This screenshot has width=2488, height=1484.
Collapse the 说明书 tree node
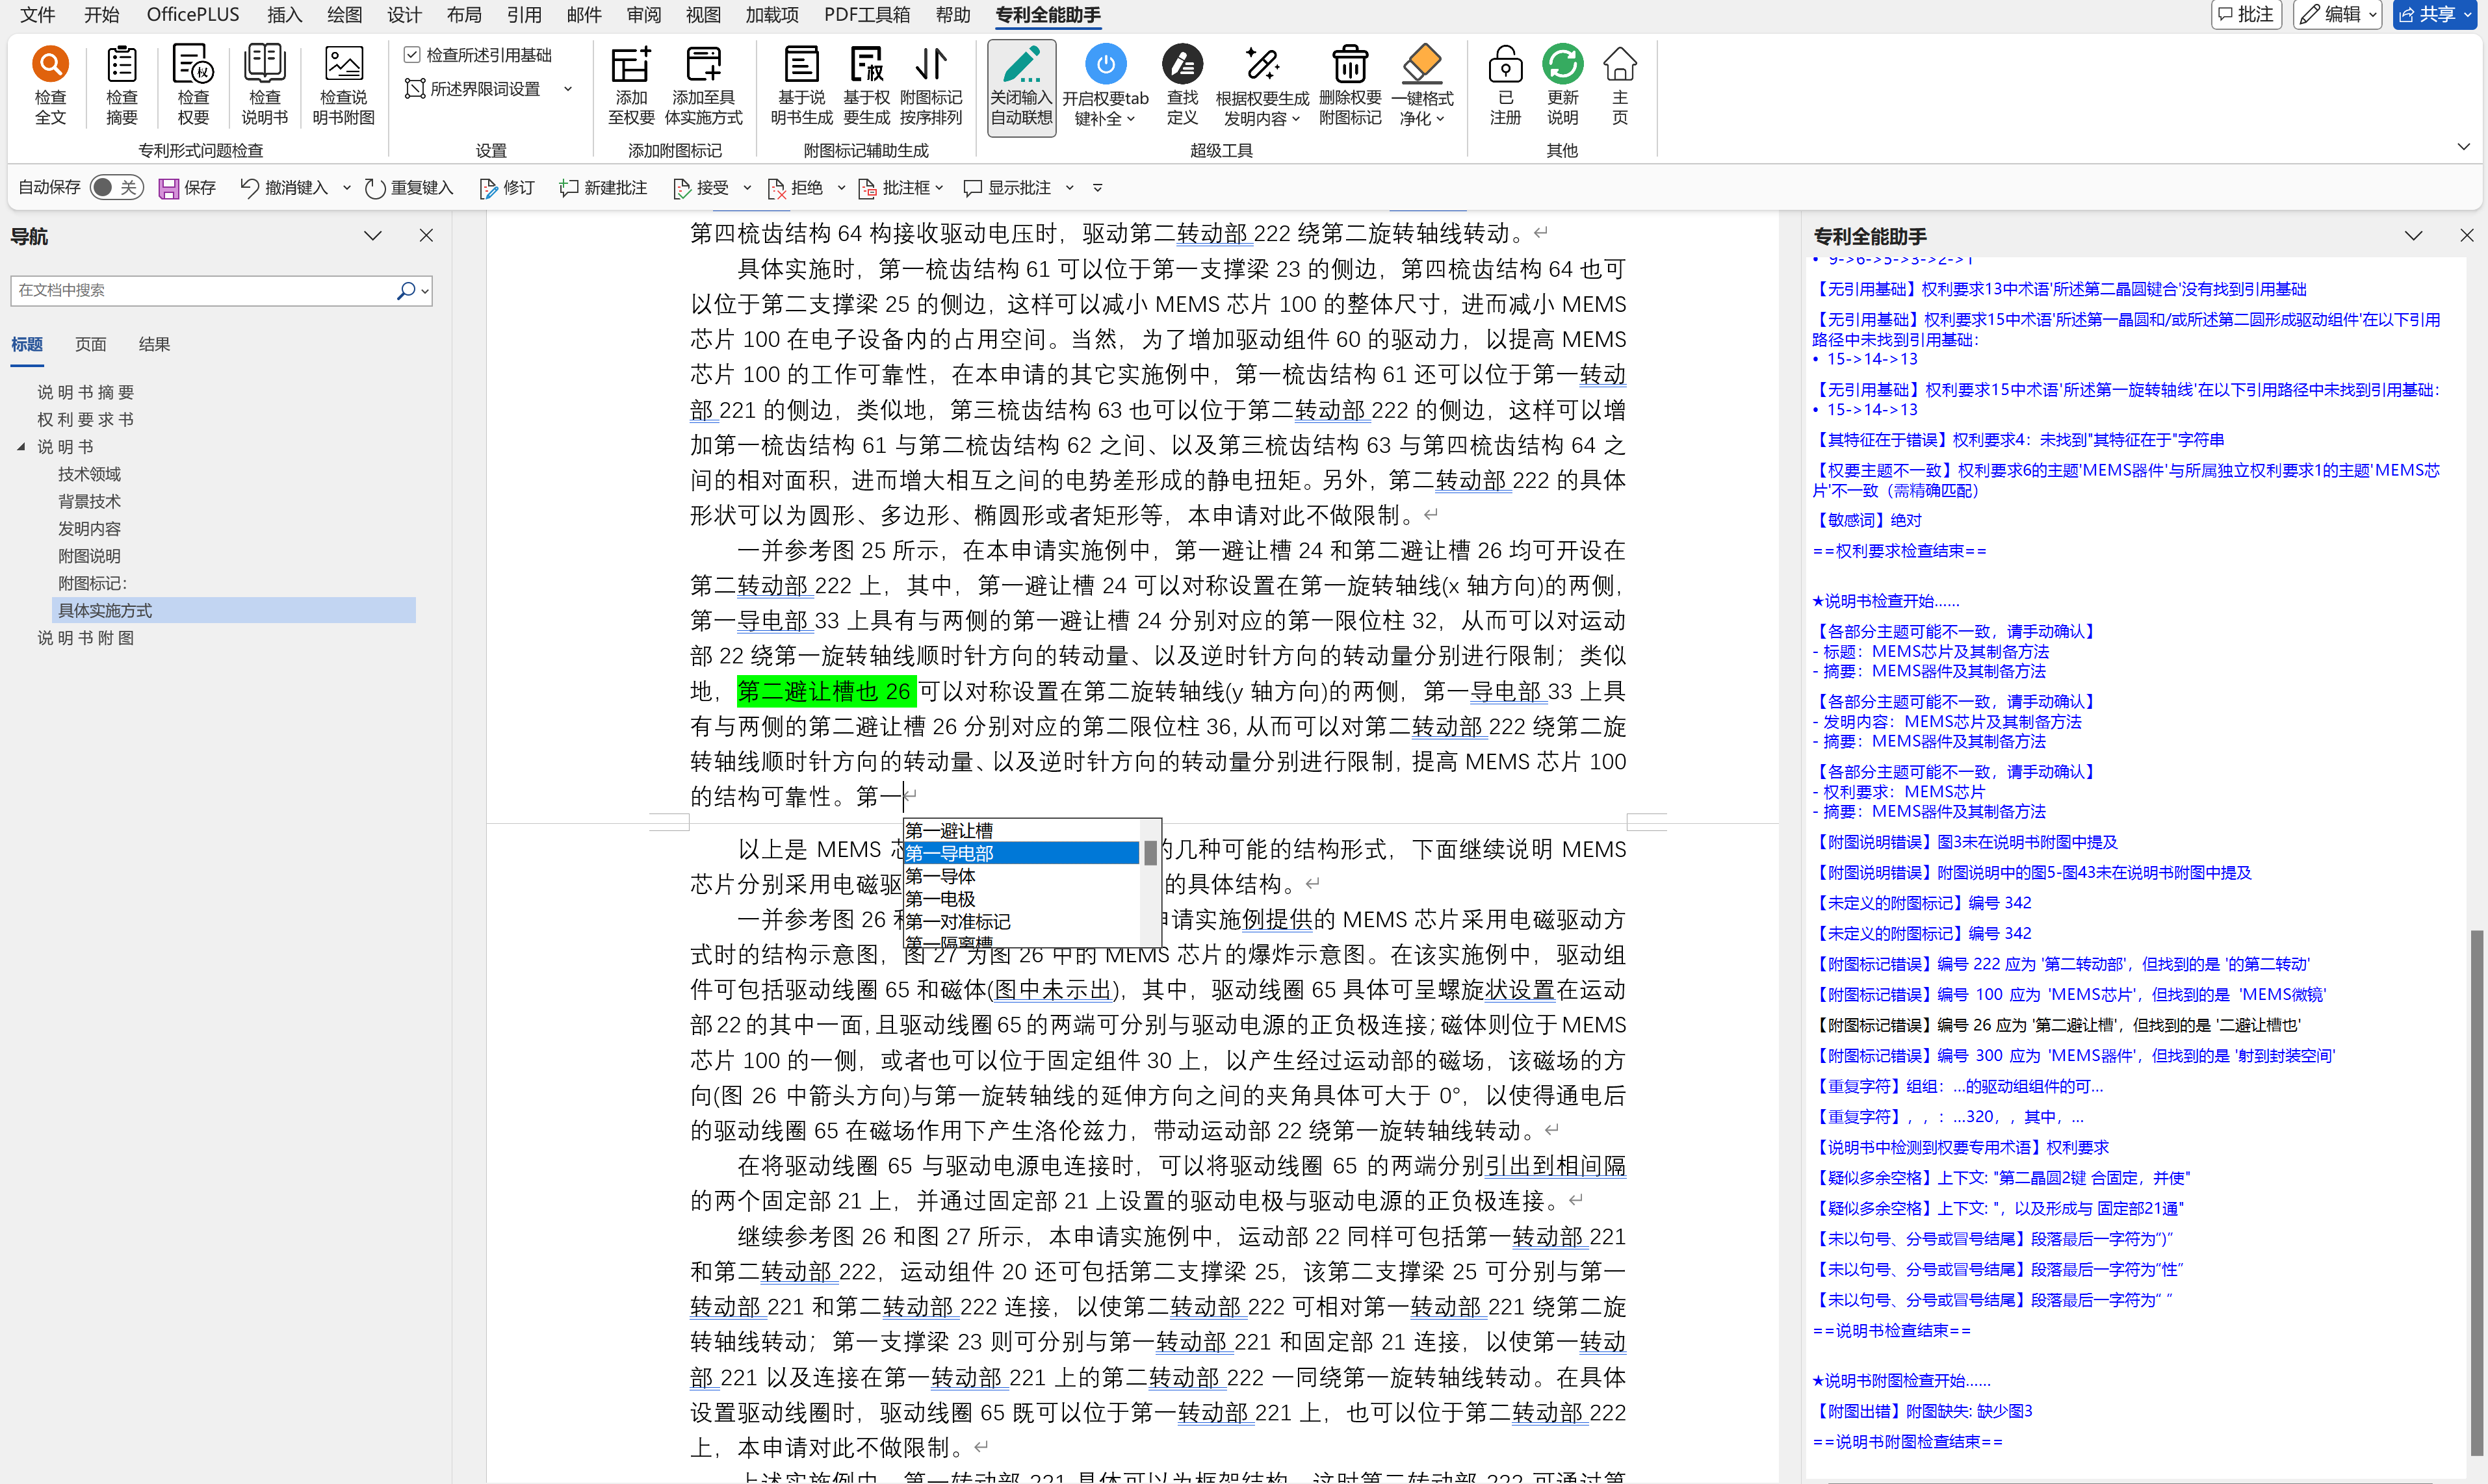point(21,447)
